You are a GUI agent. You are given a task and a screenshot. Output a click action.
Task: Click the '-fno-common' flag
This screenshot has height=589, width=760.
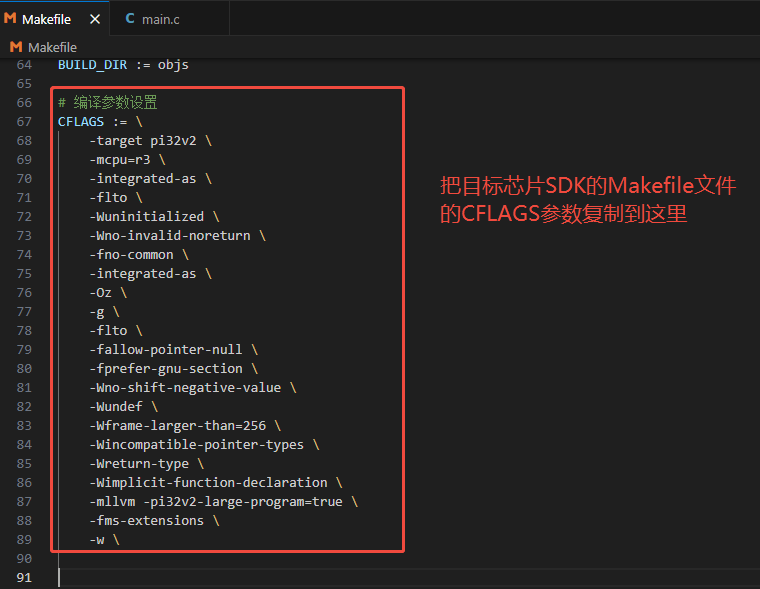point(131,255)
